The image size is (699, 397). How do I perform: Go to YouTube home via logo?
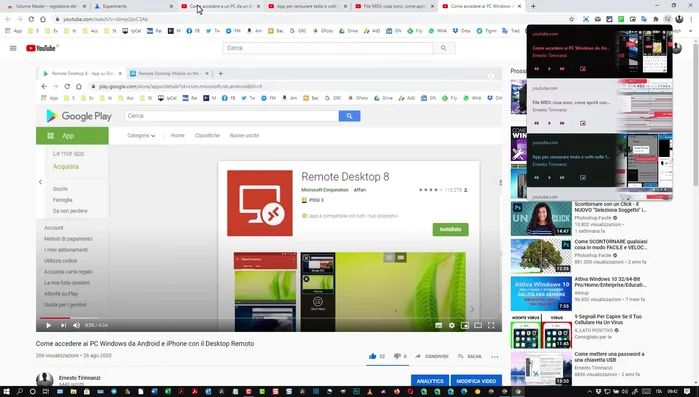point(41,48)
